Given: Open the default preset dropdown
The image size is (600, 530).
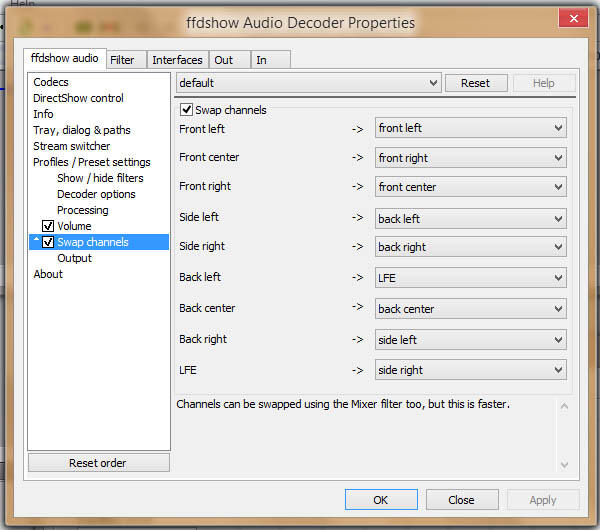Looking at the screenshot, I should (x=309, y=83).
